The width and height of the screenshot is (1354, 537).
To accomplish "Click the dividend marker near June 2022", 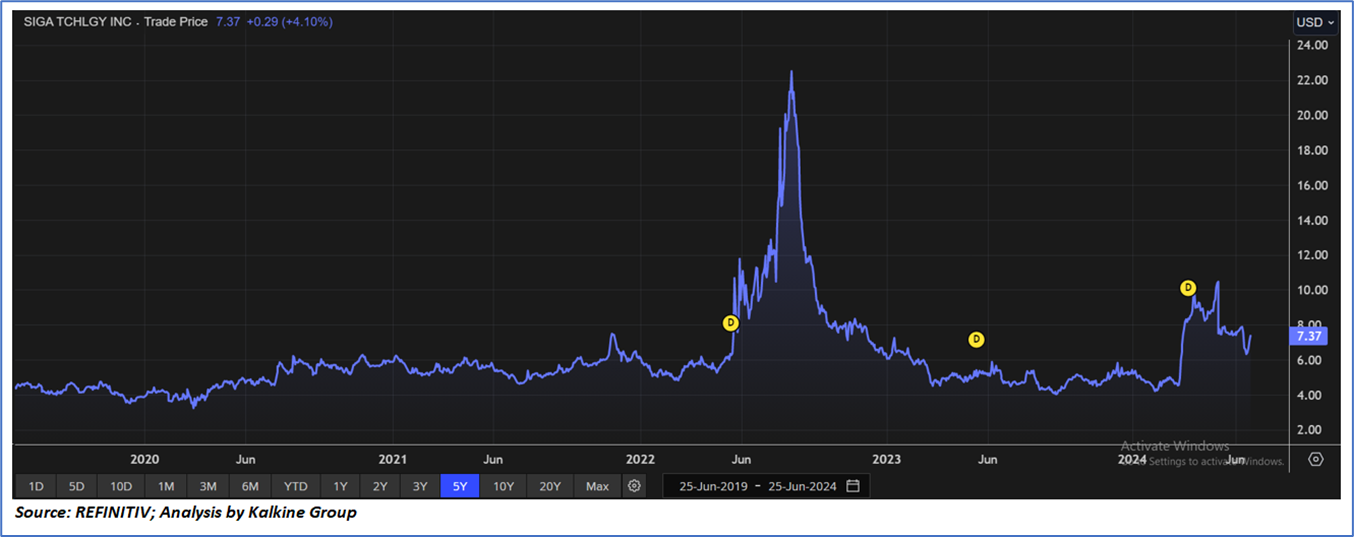I will 731,323.
